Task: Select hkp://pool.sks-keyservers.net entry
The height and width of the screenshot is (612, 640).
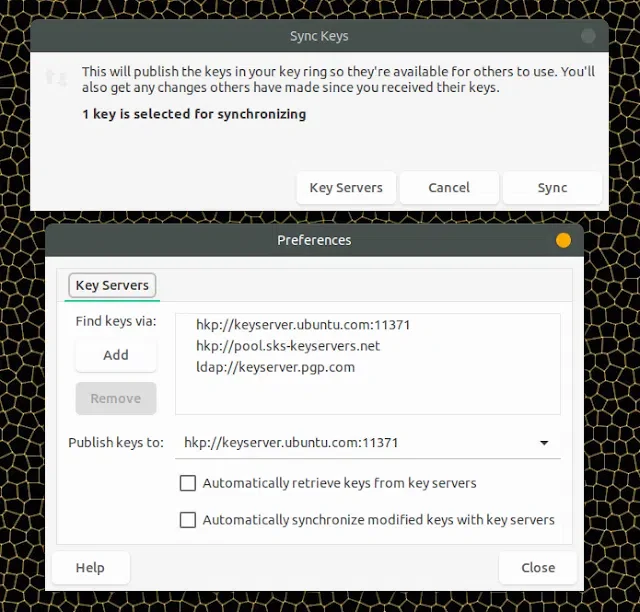Action: click(288, 346)
